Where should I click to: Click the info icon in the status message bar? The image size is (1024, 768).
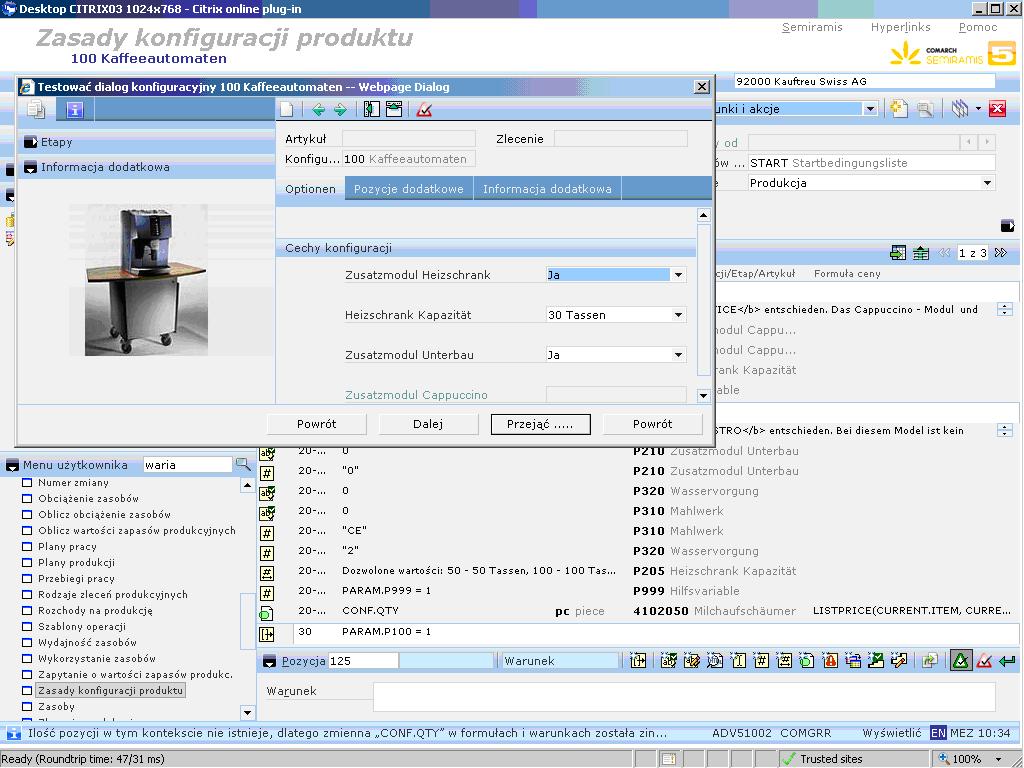pos(13,733)
